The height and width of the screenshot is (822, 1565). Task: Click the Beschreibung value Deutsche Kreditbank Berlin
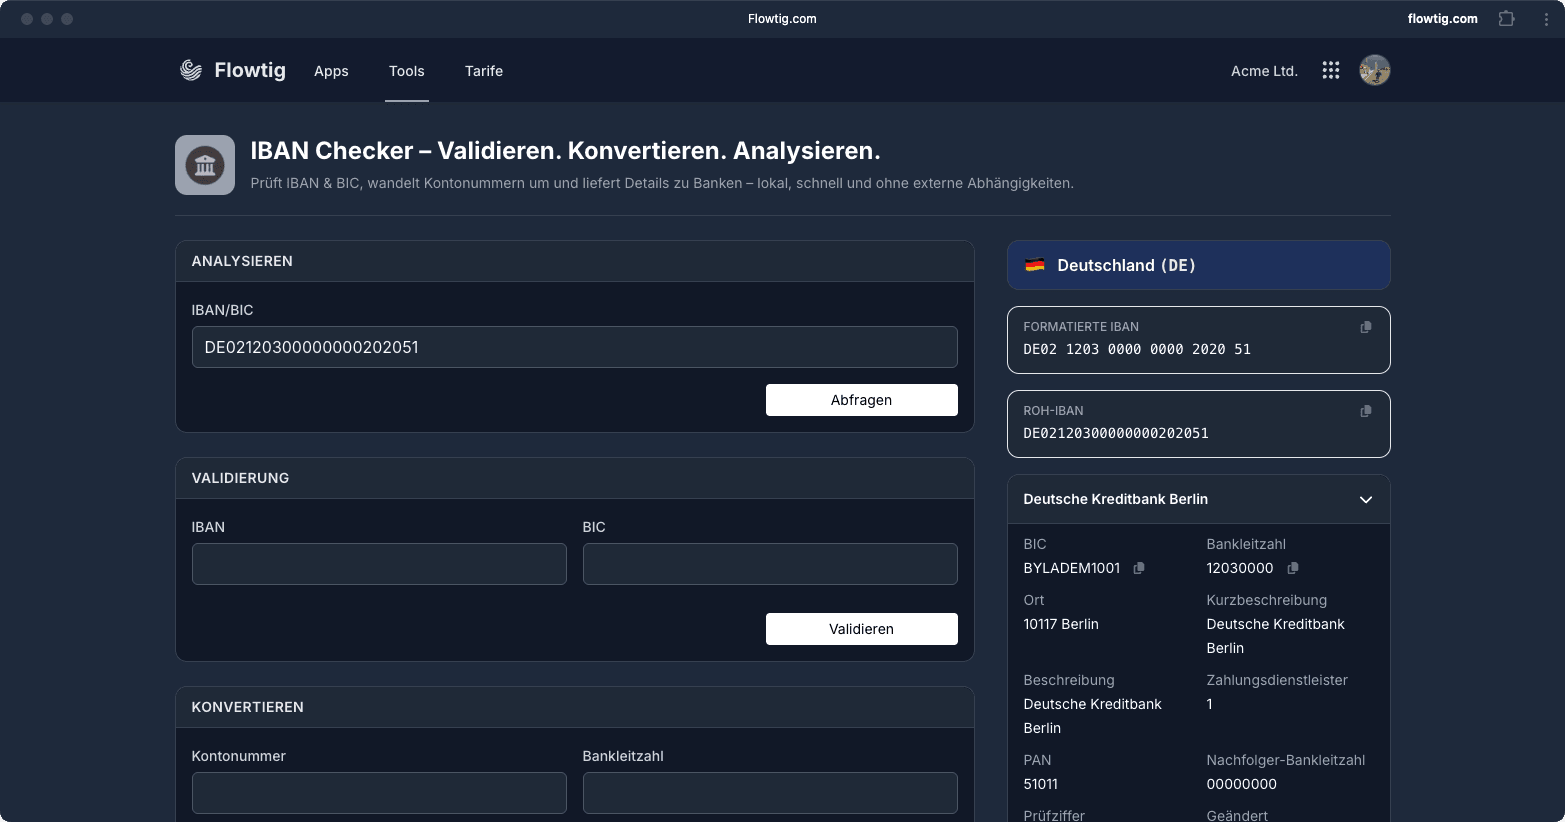pyautogui.click(x=1093, y=716)
